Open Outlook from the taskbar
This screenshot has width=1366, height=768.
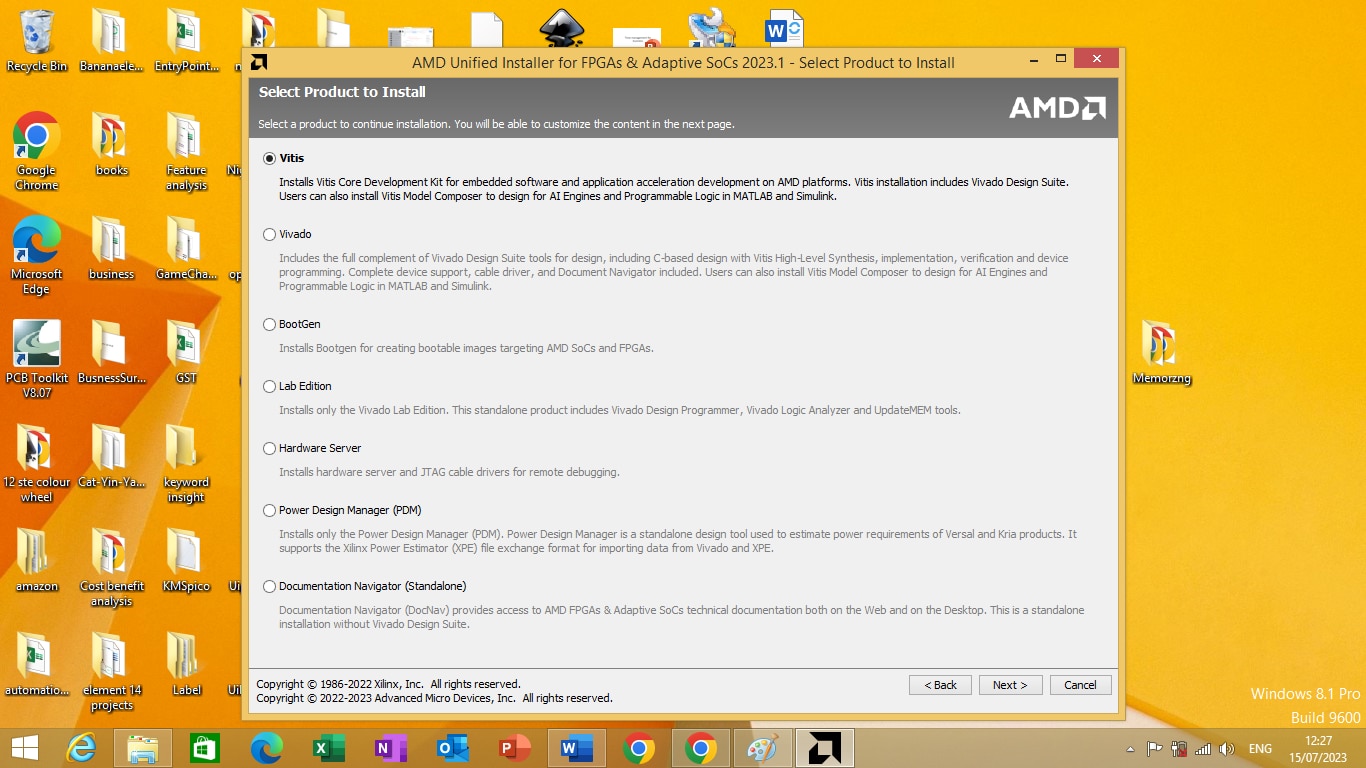tap(453, 748)
